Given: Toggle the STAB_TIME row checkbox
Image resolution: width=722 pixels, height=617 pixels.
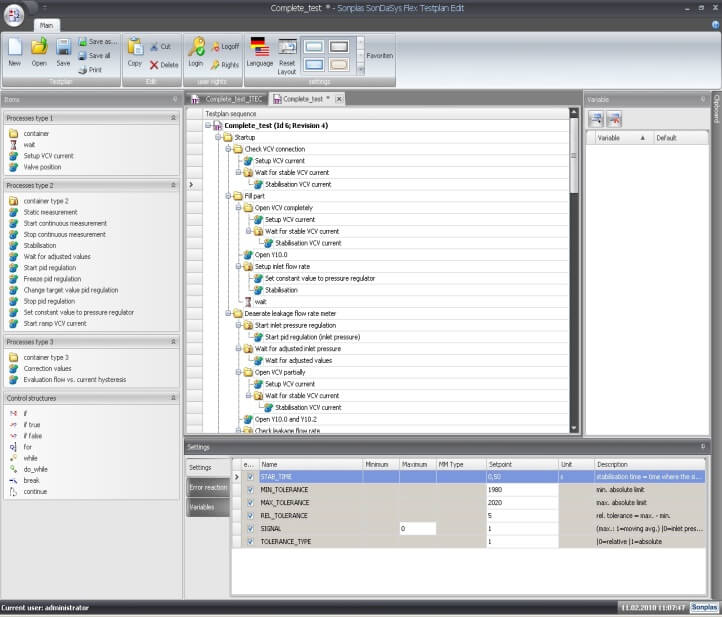Looking at the screenshot, I should click(x=250, y=477).
